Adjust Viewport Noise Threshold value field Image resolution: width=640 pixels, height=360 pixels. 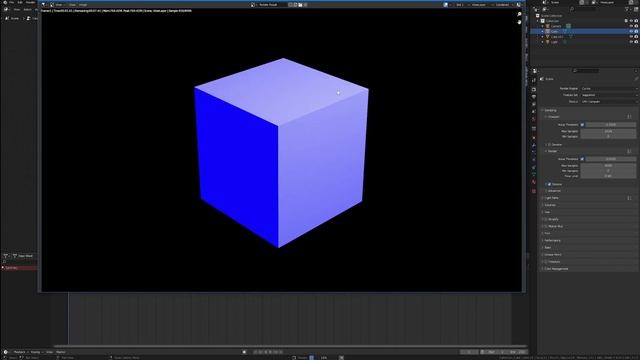611,125
